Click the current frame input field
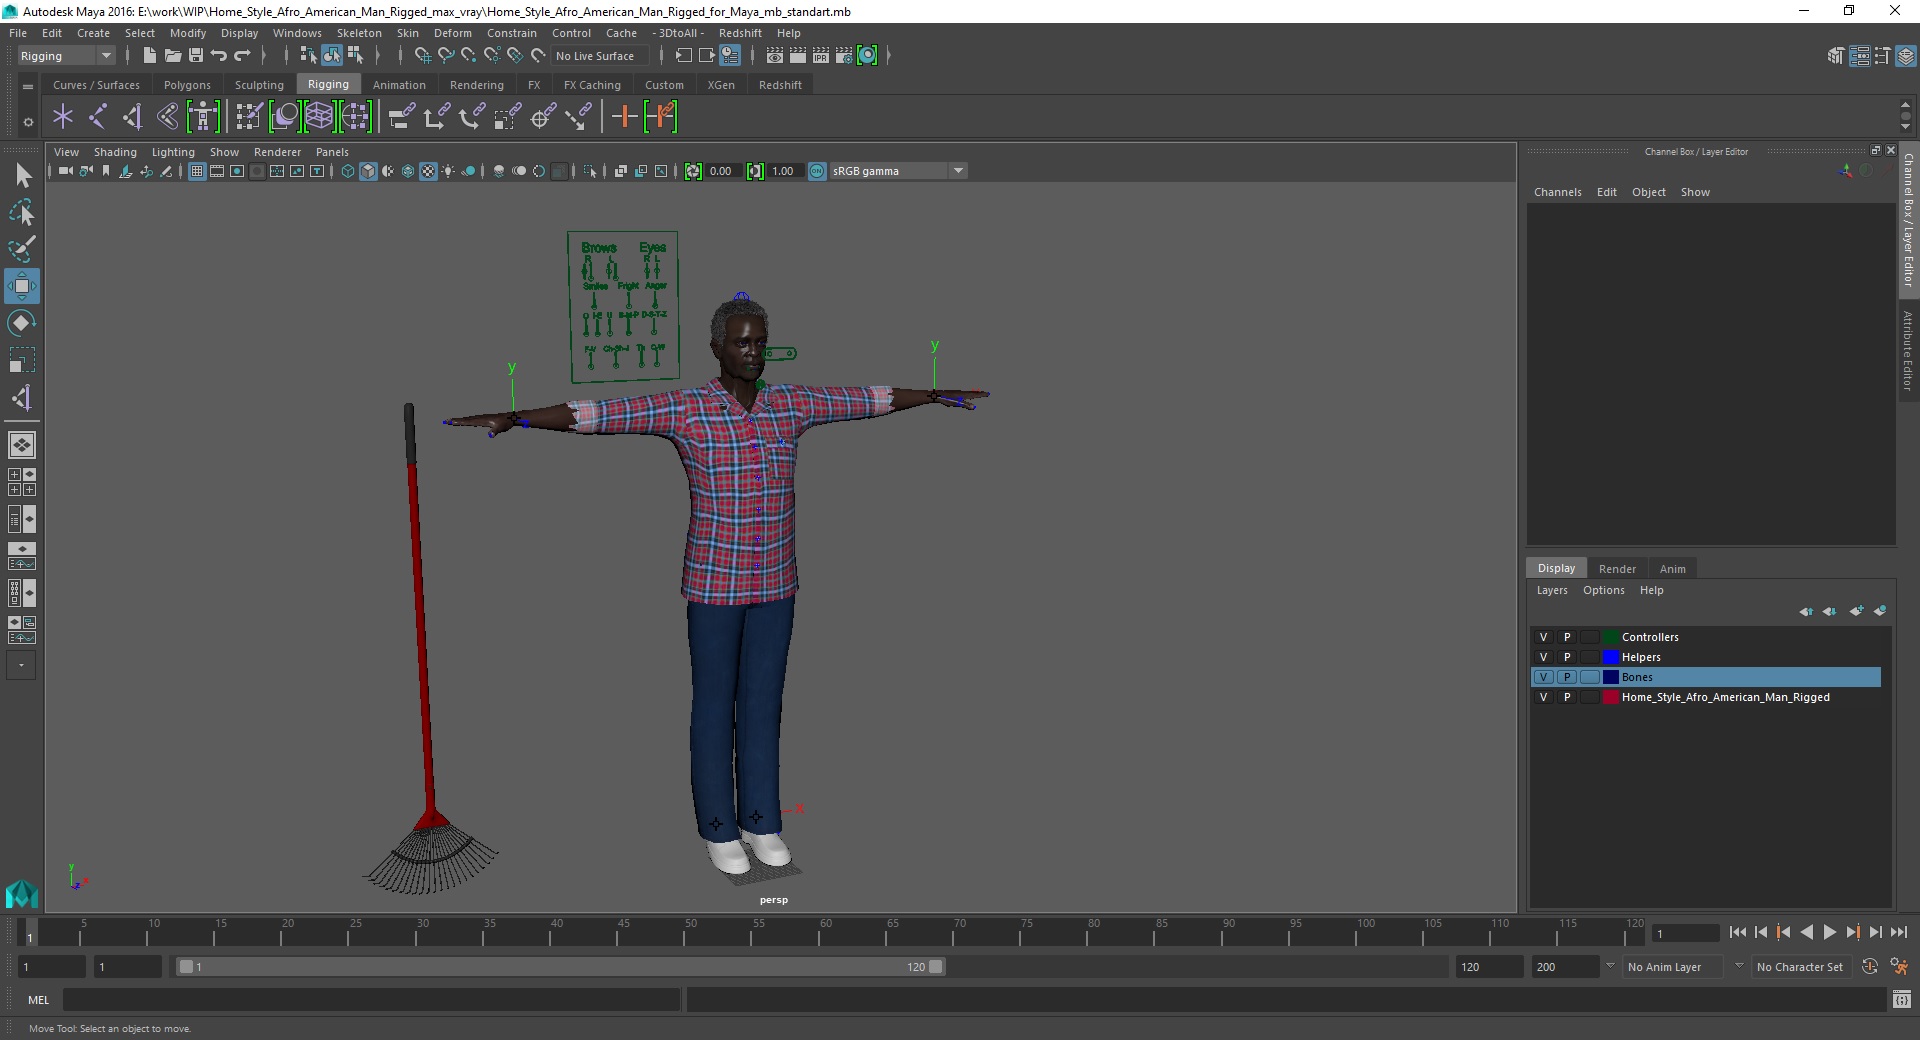This screenshot has height=1040, width=1920. pos(1686,933)
